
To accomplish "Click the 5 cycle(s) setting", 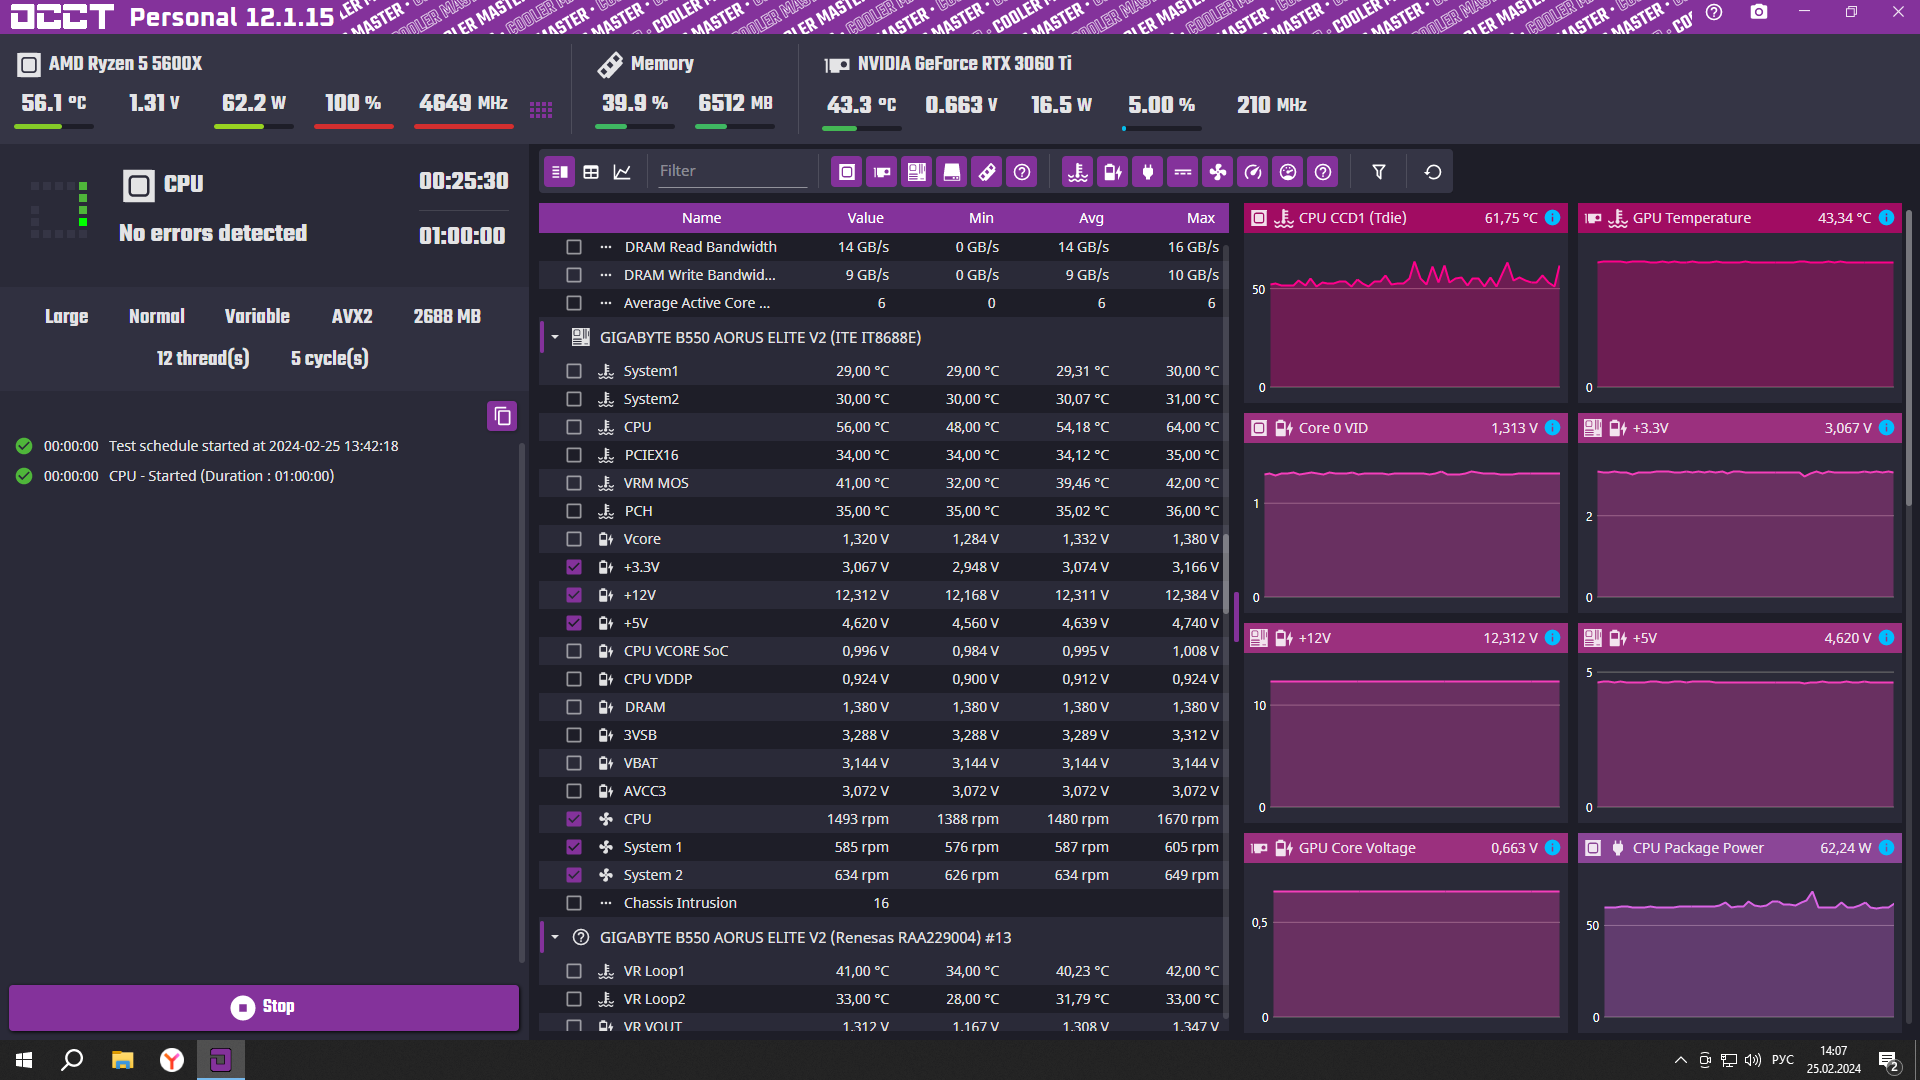I will (330, 358).
